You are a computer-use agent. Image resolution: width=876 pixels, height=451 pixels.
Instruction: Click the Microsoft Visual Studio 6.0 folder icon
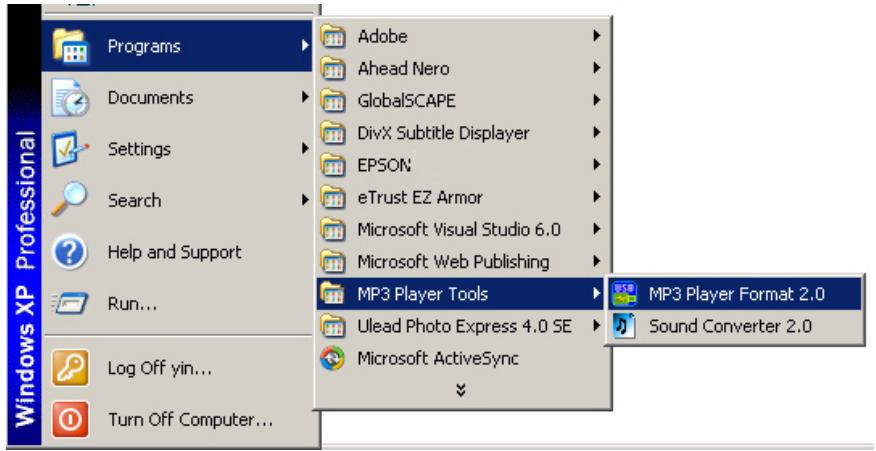pos(333,230)
